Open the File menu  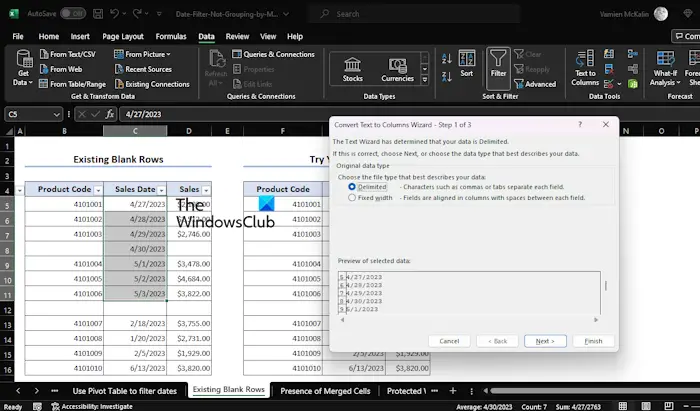tap(18, 37)
